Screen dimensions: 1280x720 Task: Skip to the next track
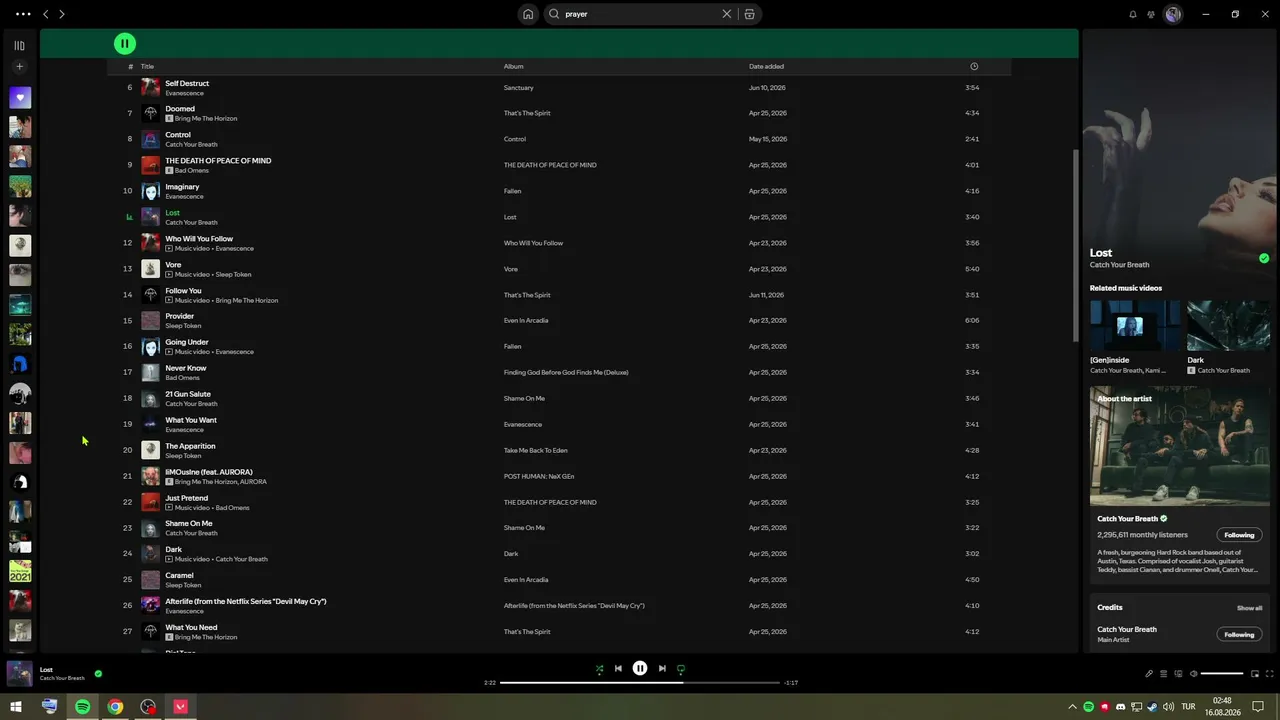click(x=662, y=669)
